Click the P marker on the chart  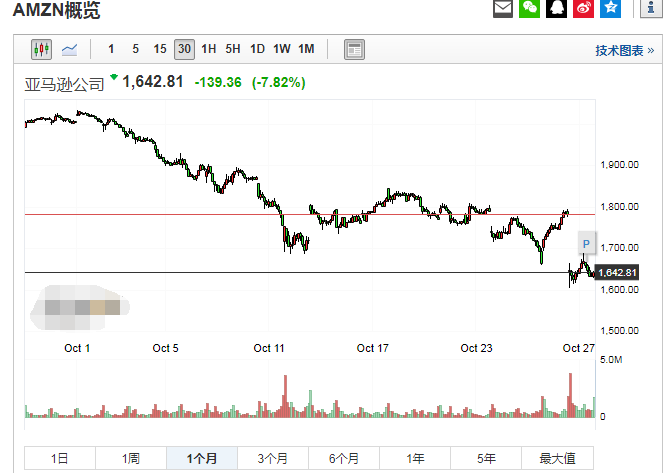click(x=586, y=244)
